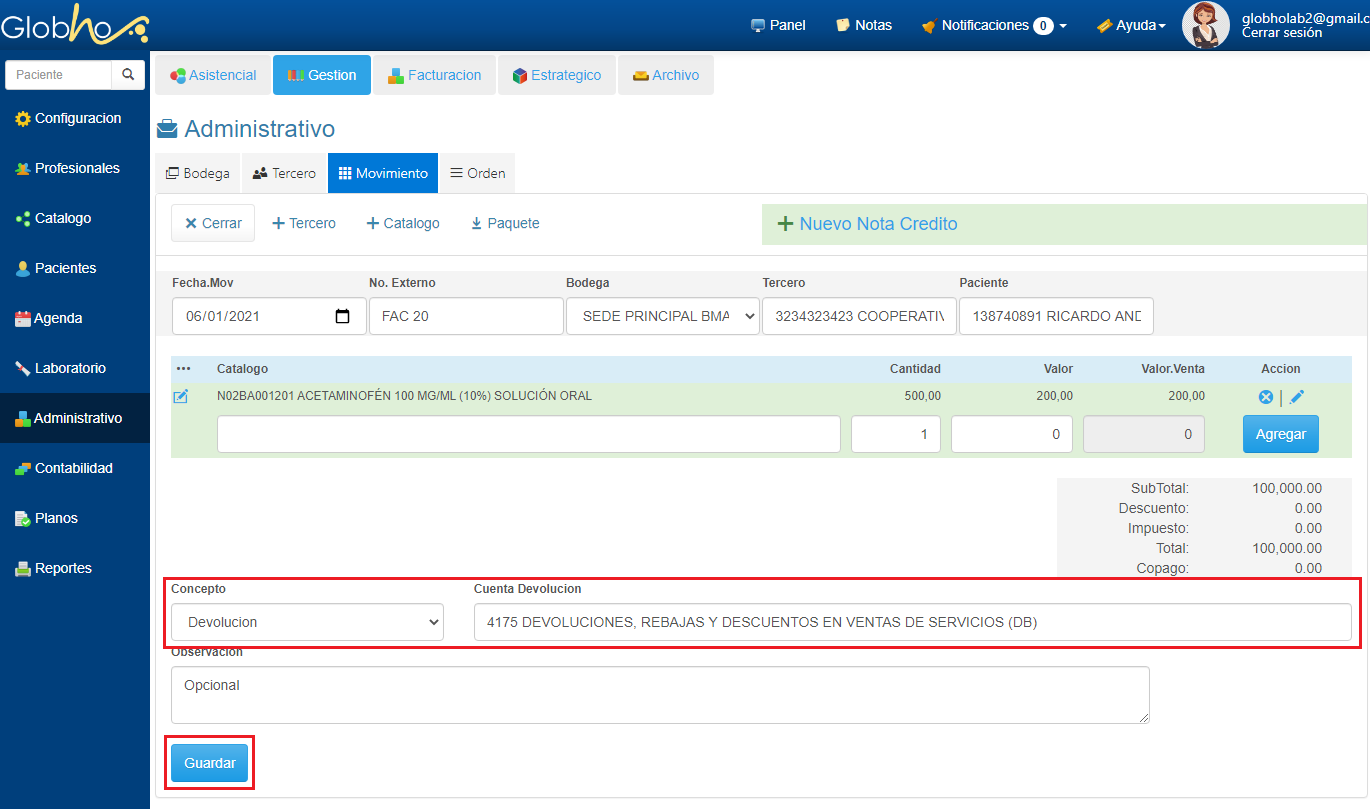The height and width of the screenshot is (809, 1370).
Task: Switch to the Tercero tab
Action: (x=284, y=173)
